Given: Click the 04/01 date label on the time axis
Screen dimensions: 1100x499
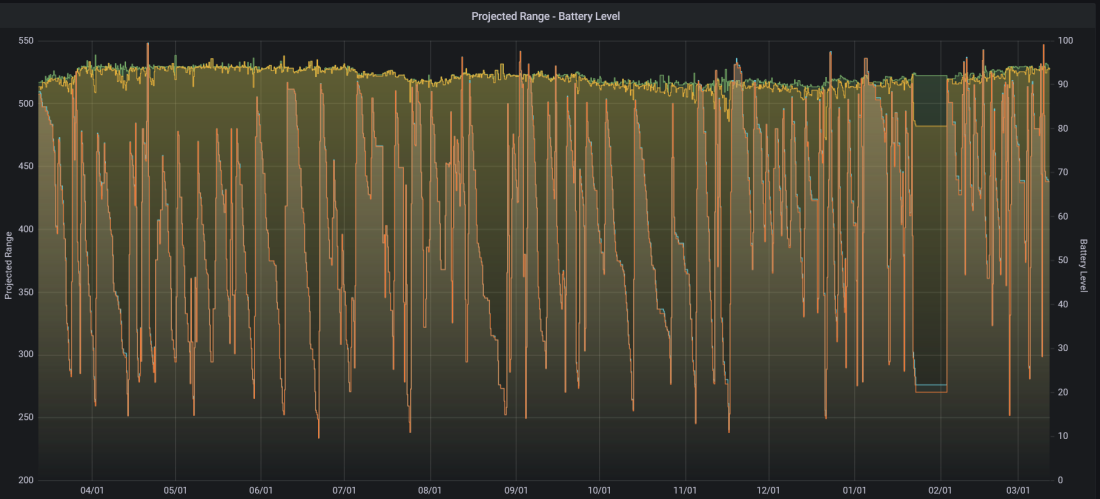Looking at the screenshot, I should pos(92,491).
